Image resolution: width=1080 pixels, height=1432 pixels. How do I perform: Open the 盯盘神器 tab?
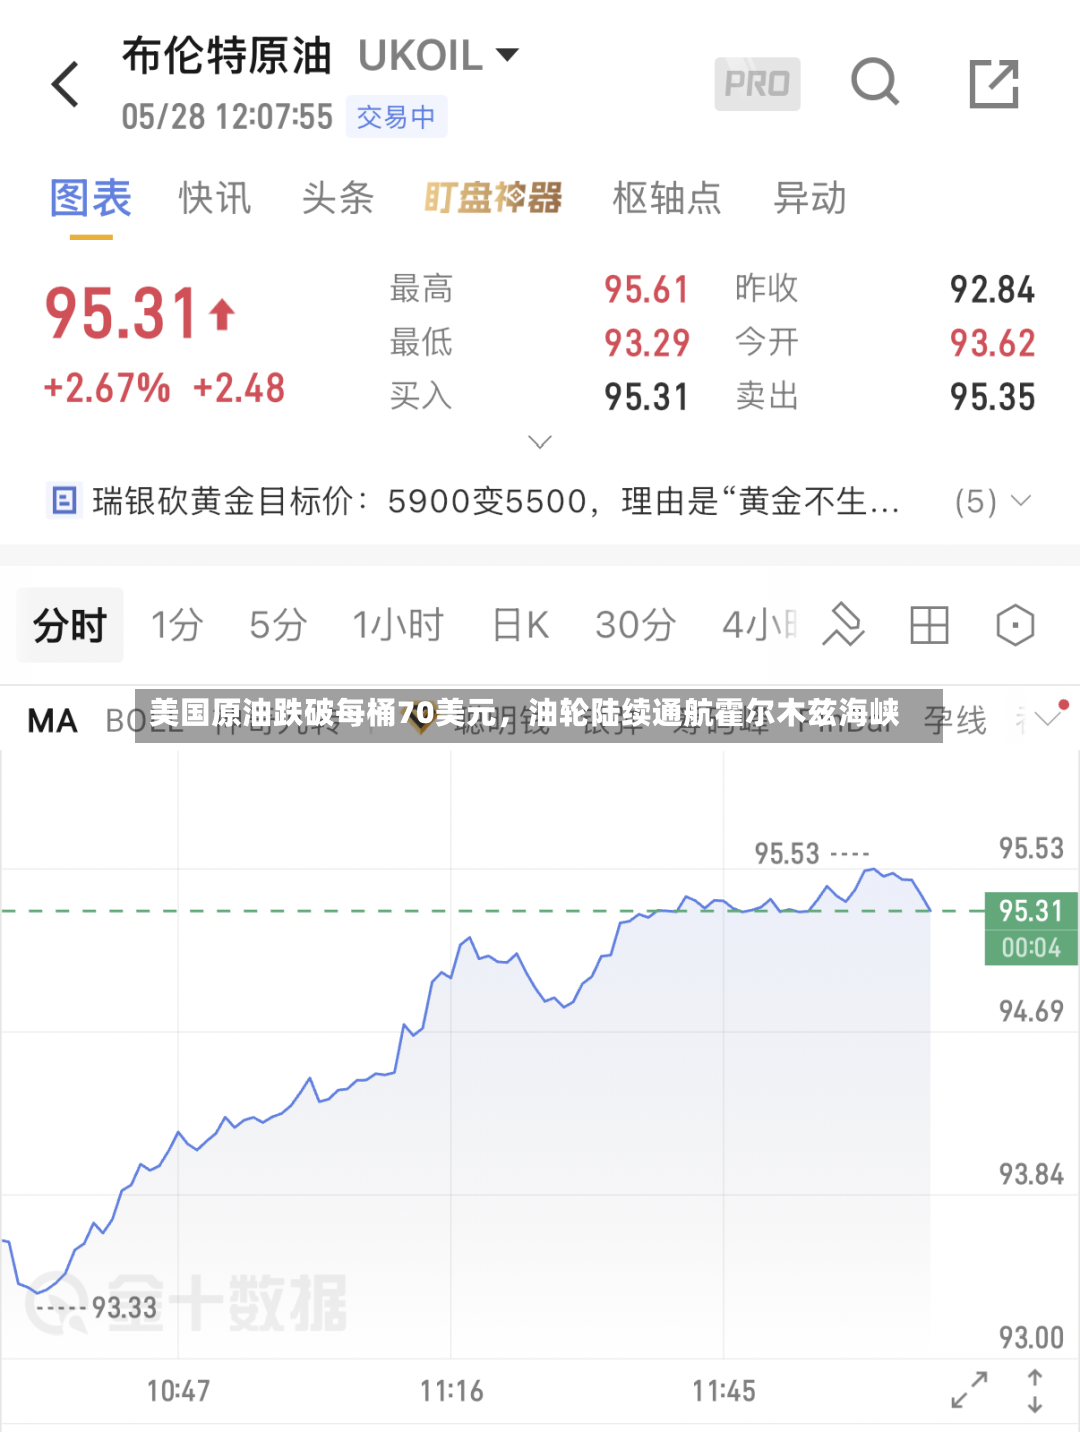click(x=493, y=198)
